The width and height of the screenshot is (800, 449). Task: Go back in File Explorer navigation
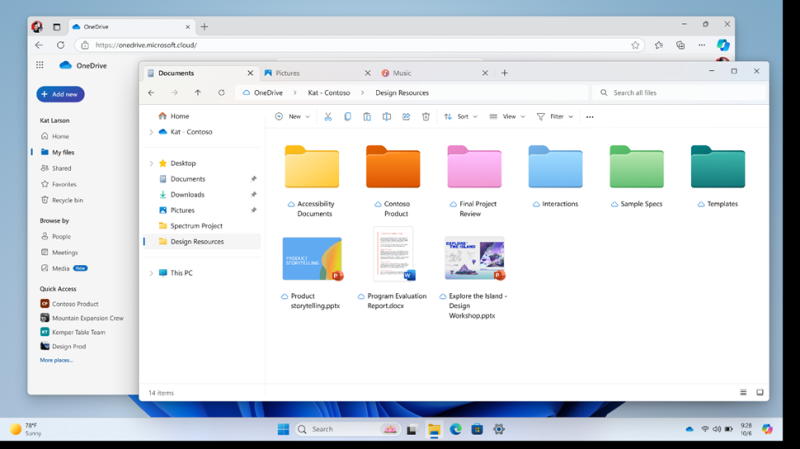tap(151, 93)
